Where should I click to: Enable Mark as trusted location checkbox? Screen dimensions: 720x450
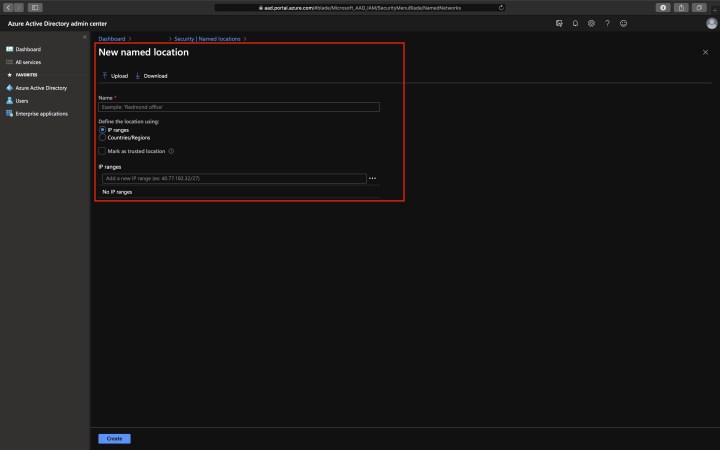(x=102, y=151)
